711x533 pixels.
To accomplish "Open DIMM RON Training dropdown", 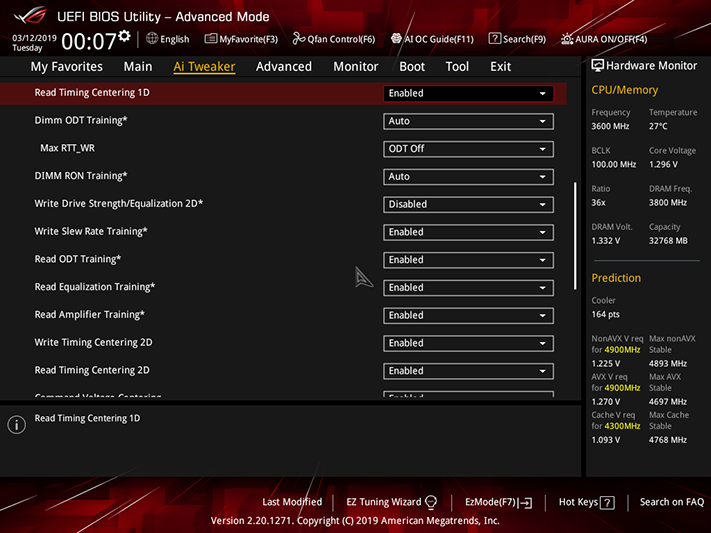I will (x=468, y=176).
